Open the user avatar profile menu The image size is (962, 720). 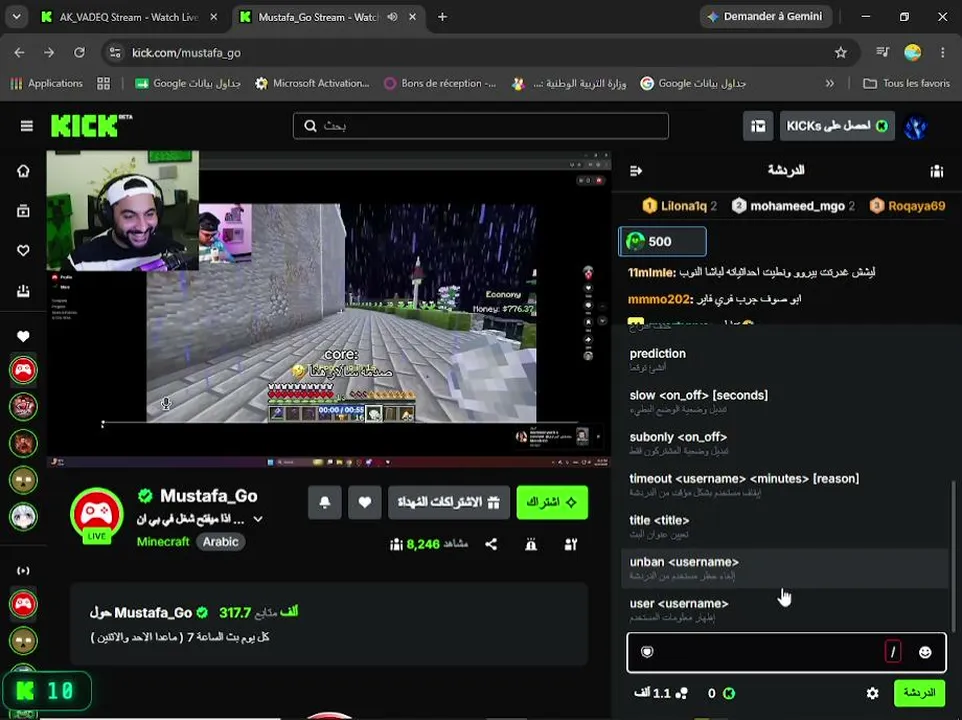tap(915, 127)
